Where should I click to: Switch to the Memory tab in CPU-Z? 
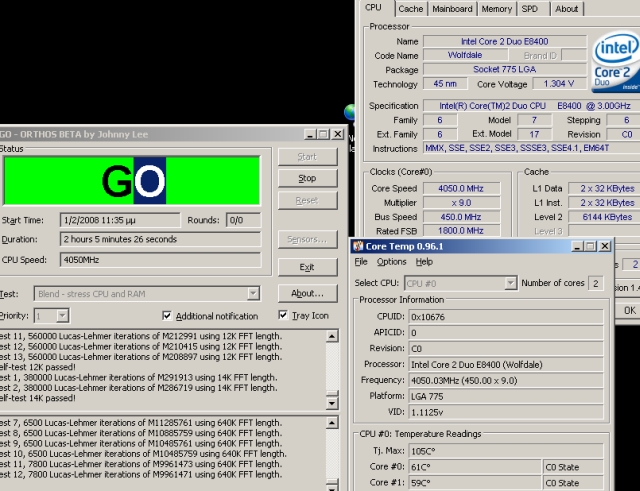[x=496, y=9]
